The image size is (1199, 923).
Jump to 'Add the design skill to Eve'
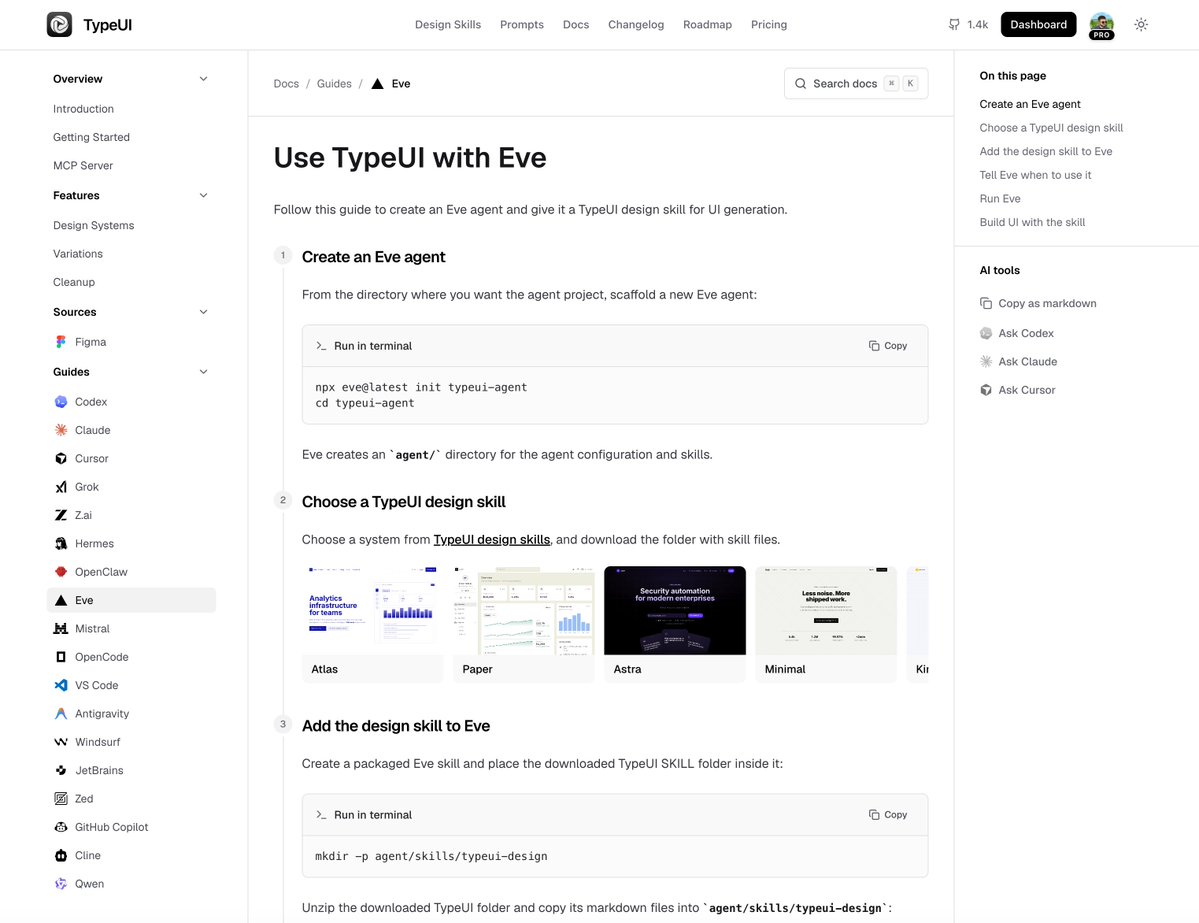[1045, 151]
